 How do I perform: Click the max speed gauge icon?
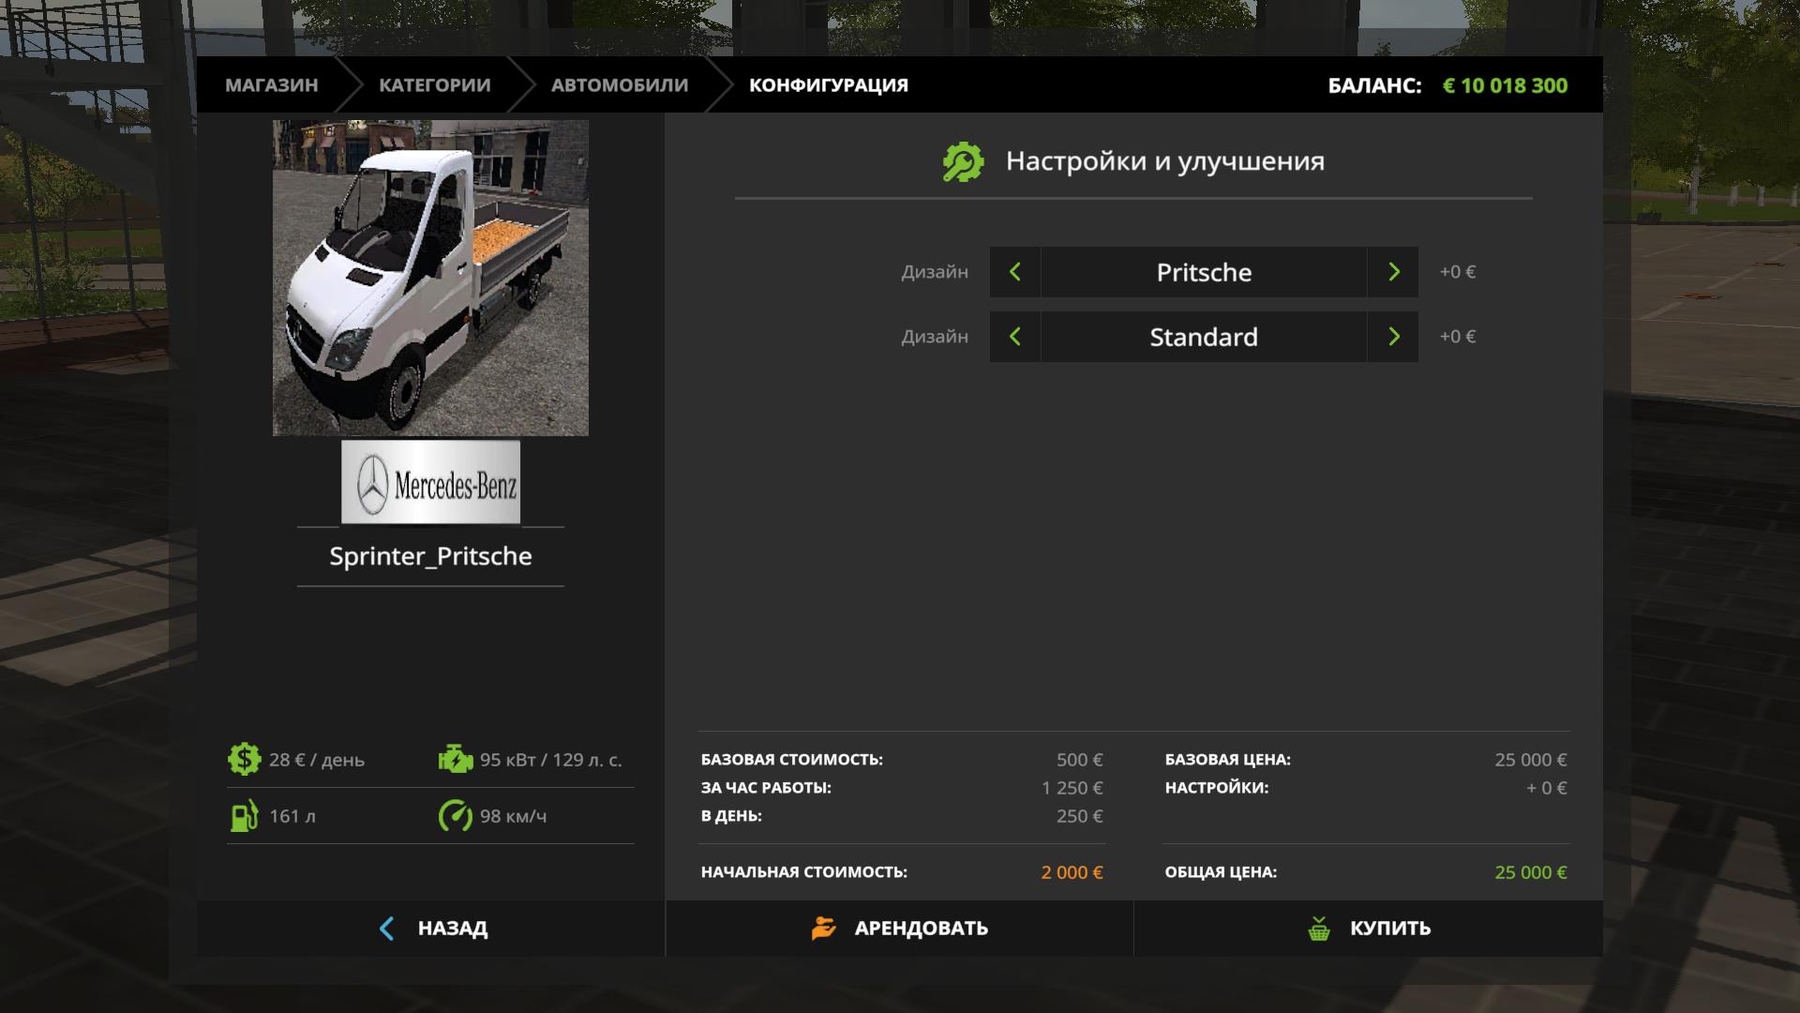455,816
